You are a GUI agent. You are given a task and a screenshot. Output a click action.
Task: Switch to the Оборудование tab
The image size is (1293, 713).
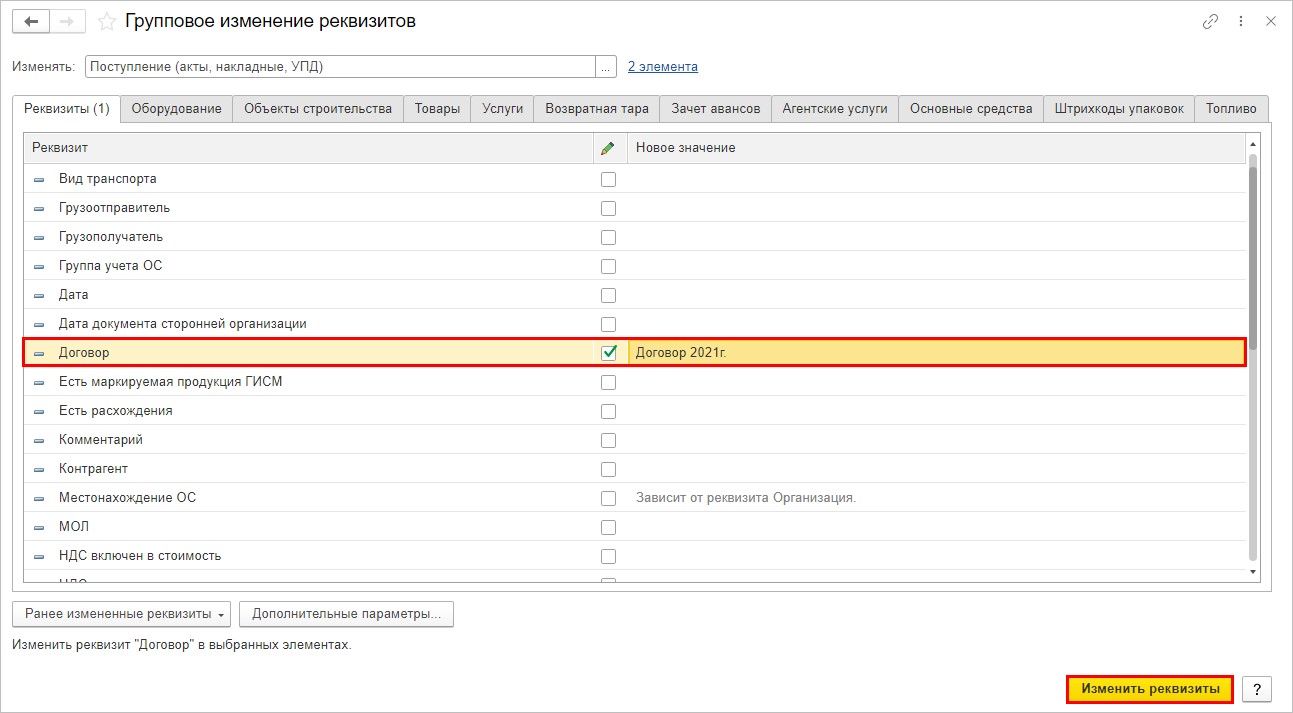pyautogui.click(x=176, y=109)
